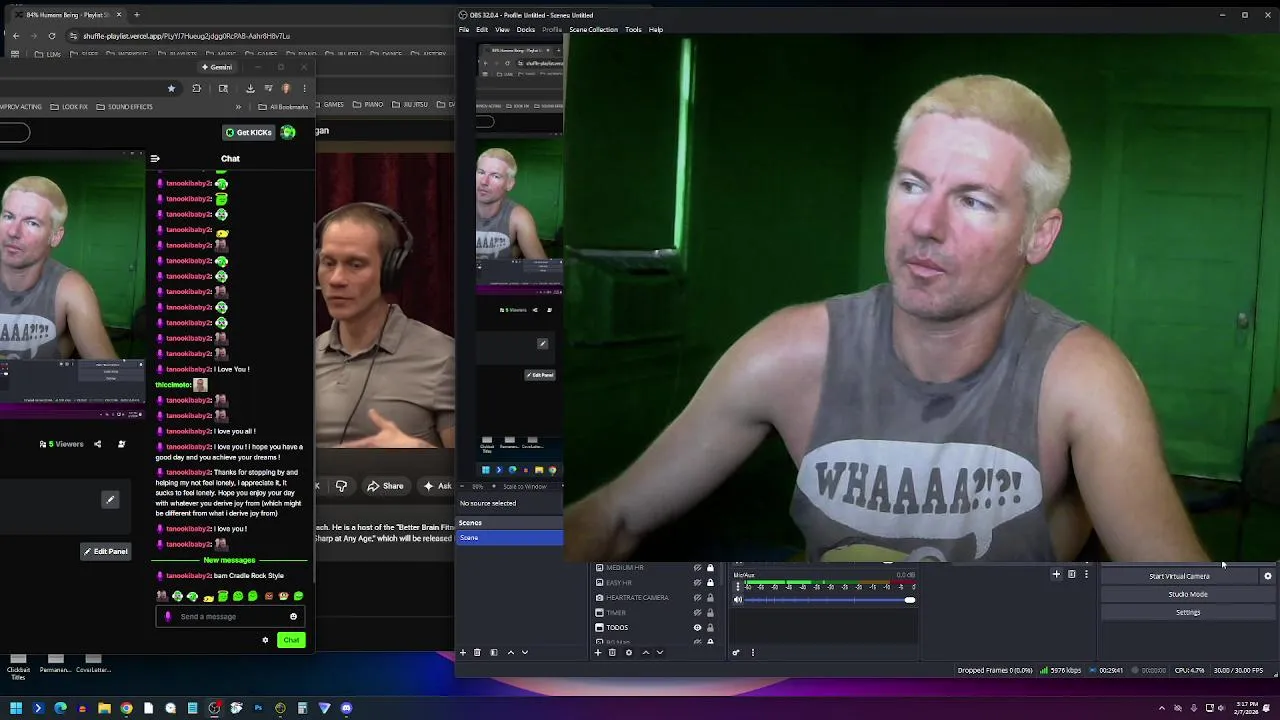Open Chrome downloads icon
The width and height of the screenshot is (1280, 720).
tap(250, 88)
